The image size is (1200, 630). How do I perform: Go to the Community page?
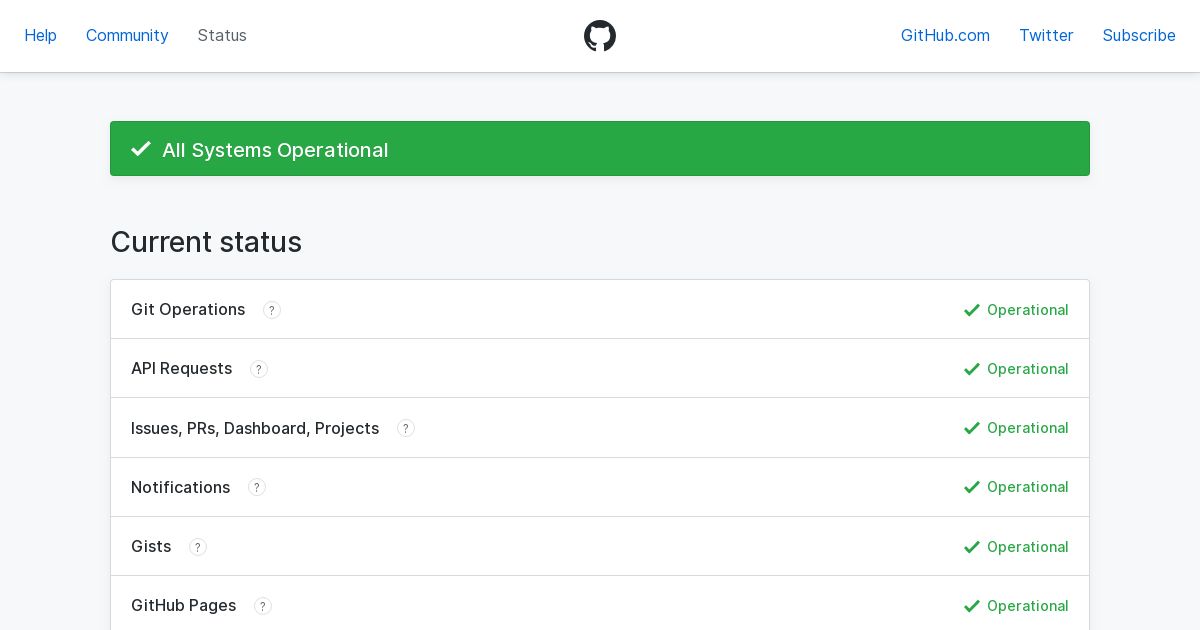[x=127, y=35]
